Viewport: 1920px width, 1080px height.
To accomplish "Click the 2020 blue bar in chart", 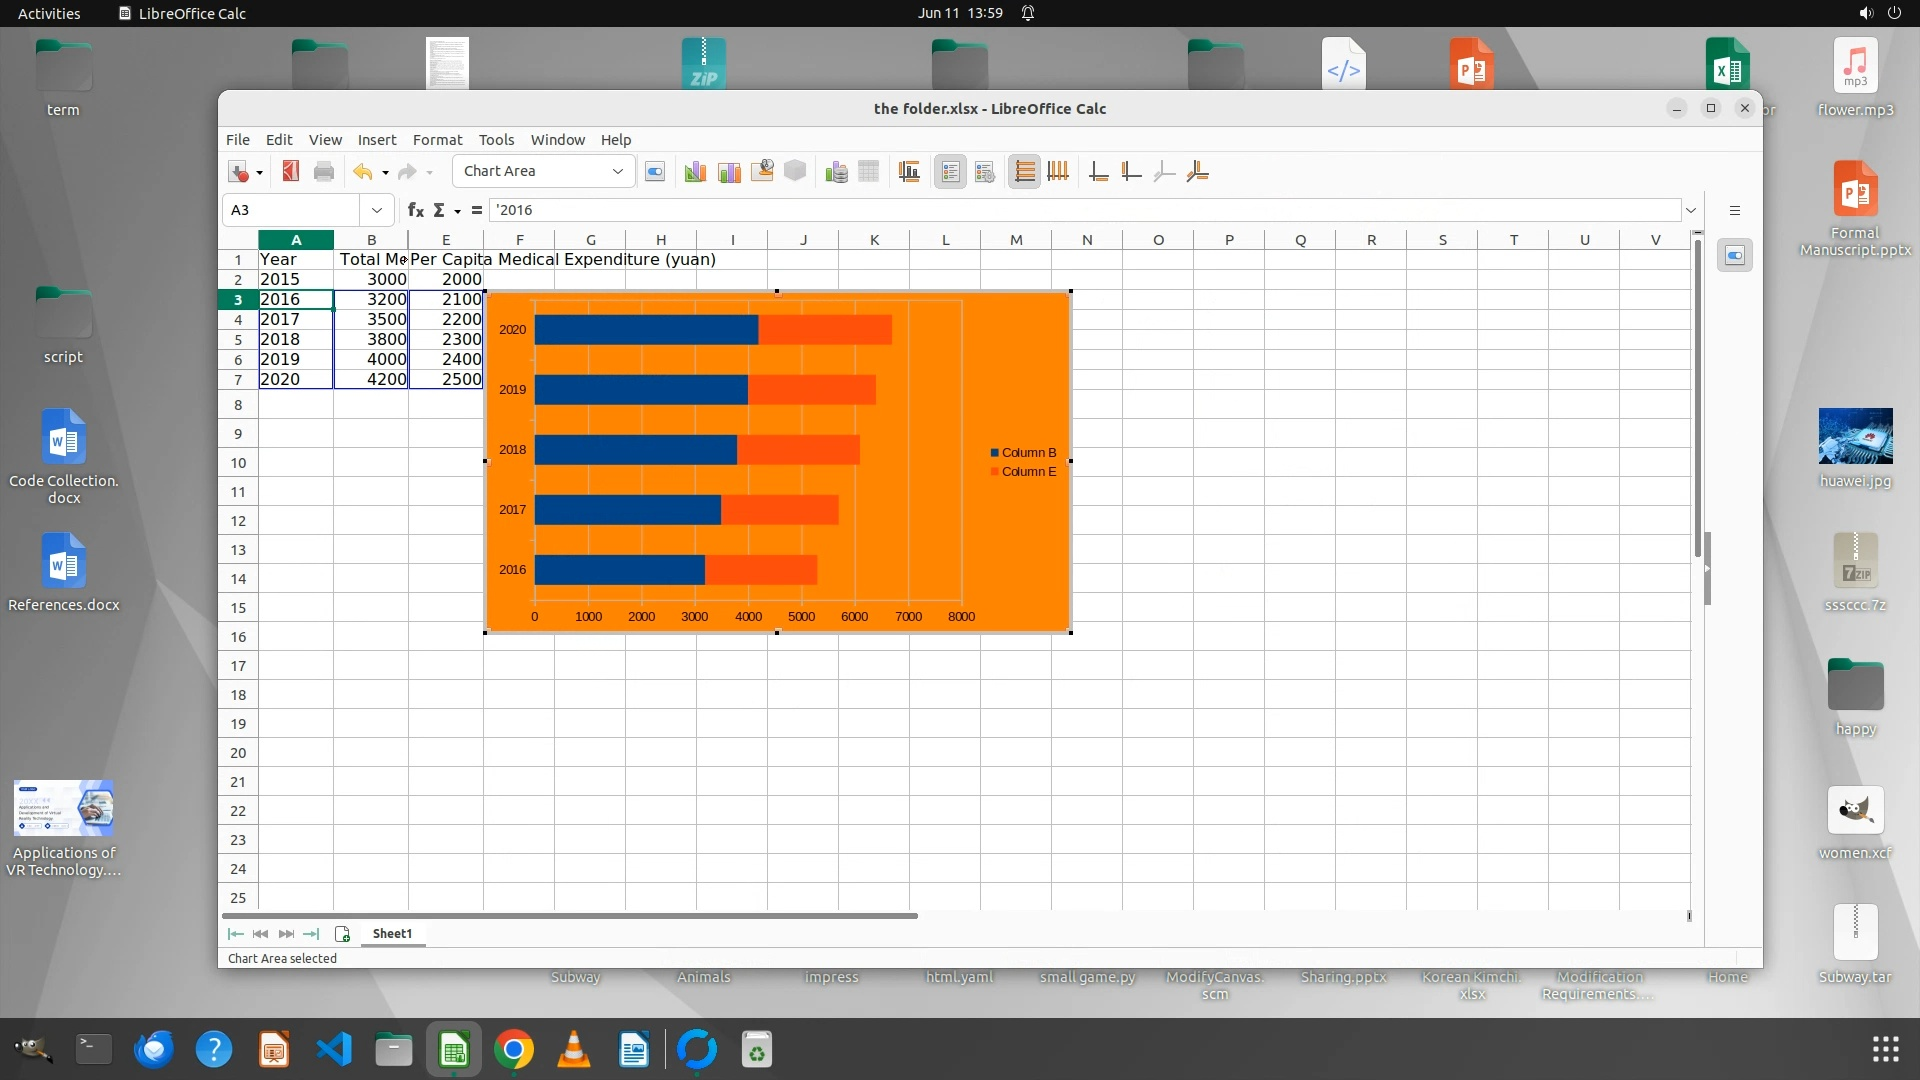I will [645, 330].
